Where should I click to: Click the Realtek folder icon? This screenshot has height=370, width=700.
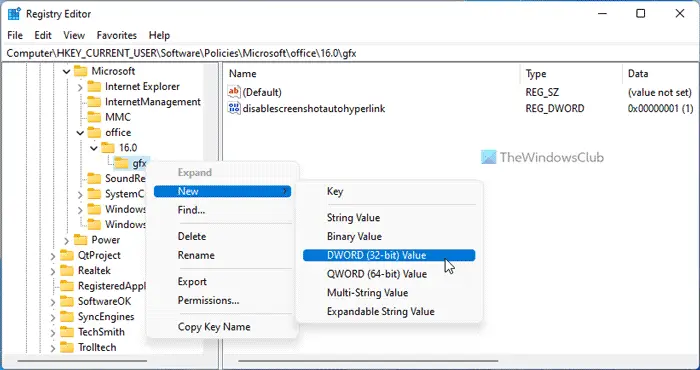(67, 270)
